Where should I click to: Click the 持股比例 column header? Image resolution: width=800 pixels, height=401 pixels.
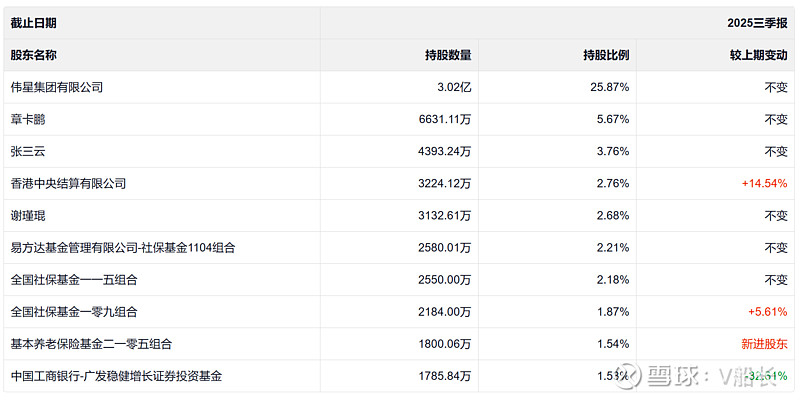coord(606,55)
